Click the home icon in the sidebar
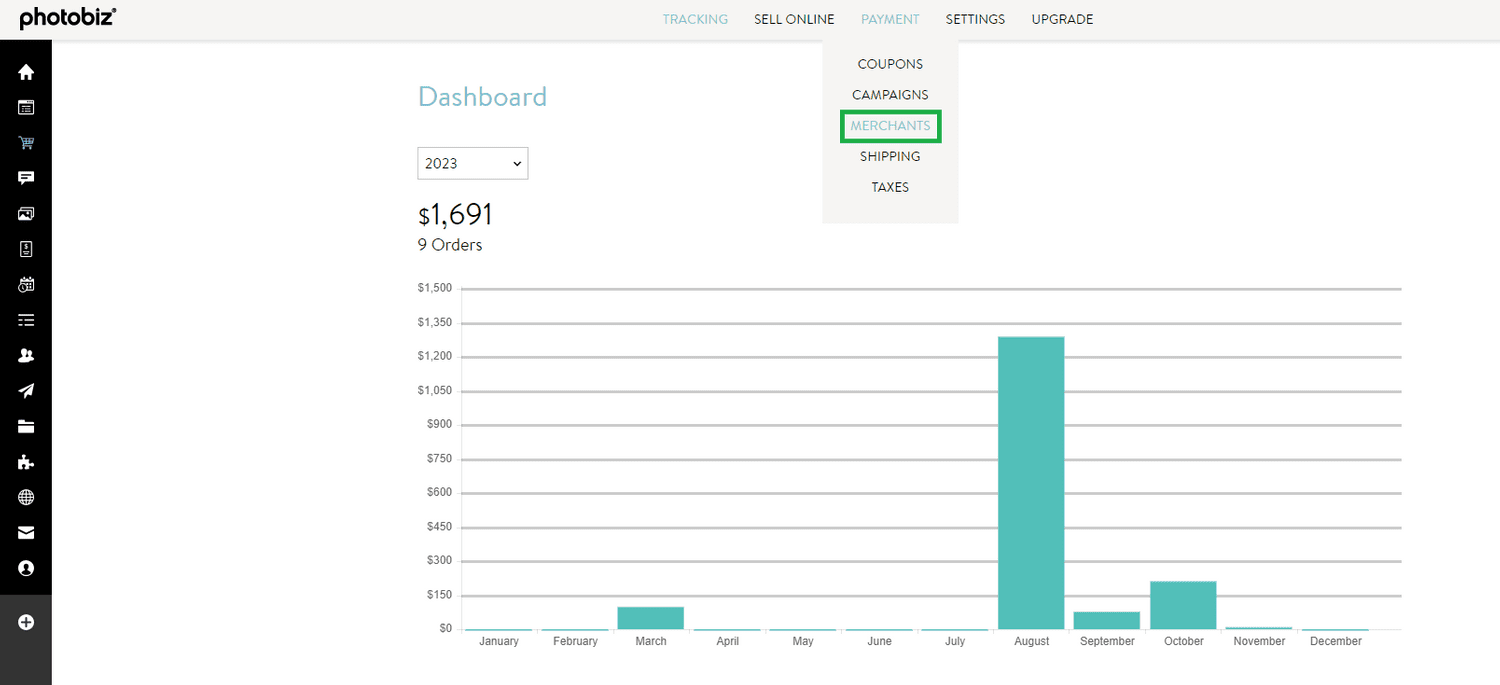Image resolution: width=1500 pixels, height=685 pixels. (x=26, y=72)
